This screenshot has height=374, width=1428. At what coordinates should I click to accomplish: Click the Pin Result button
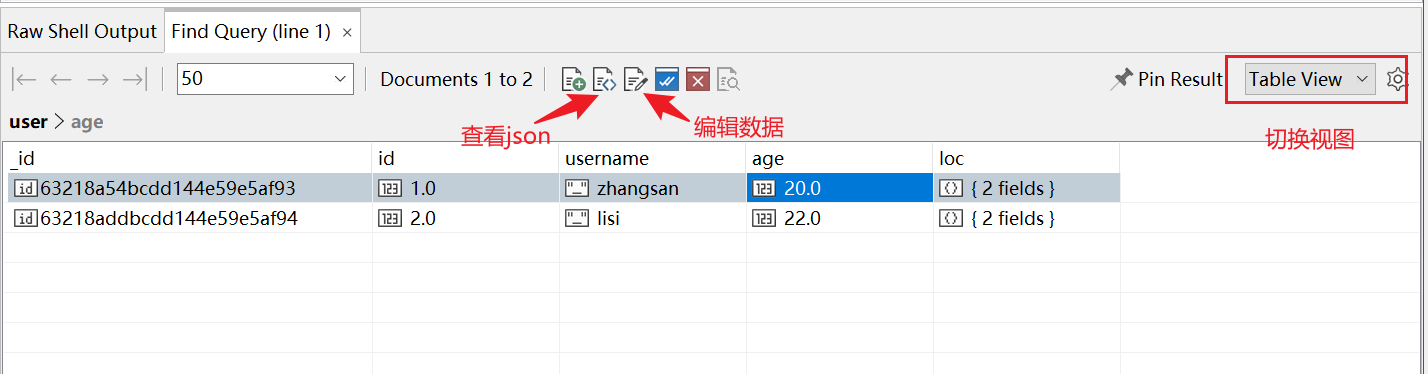coord(1167,80)
